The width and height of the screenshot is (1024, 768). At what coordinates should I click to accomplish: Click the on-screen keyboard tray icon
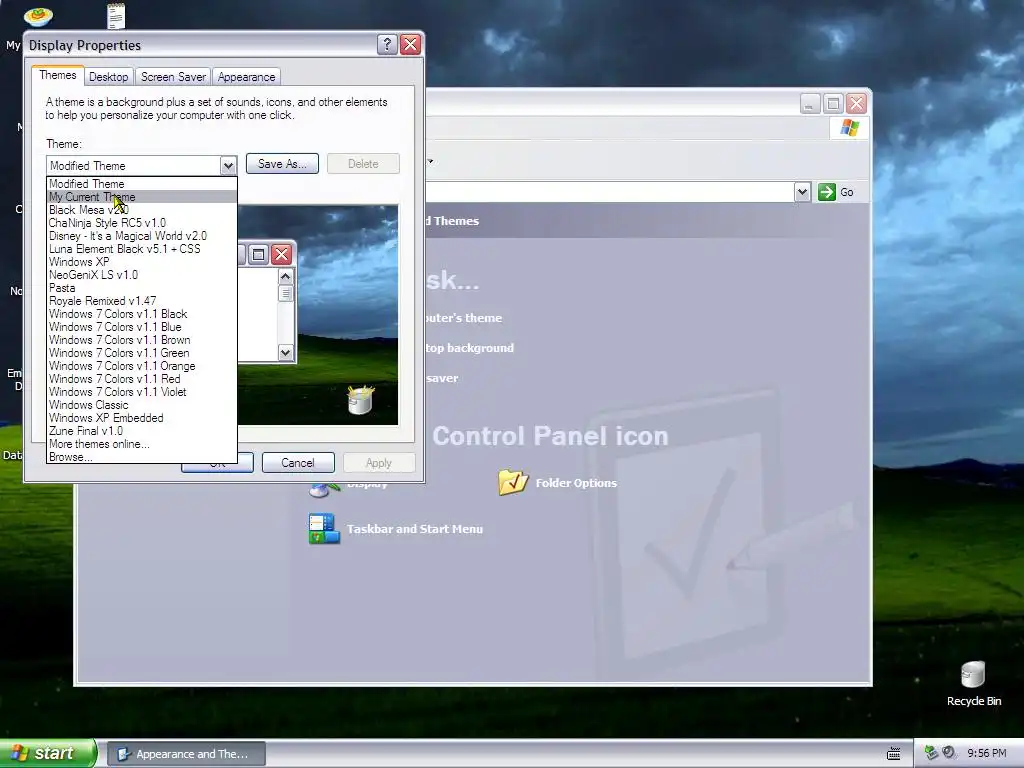click(893, 754)
